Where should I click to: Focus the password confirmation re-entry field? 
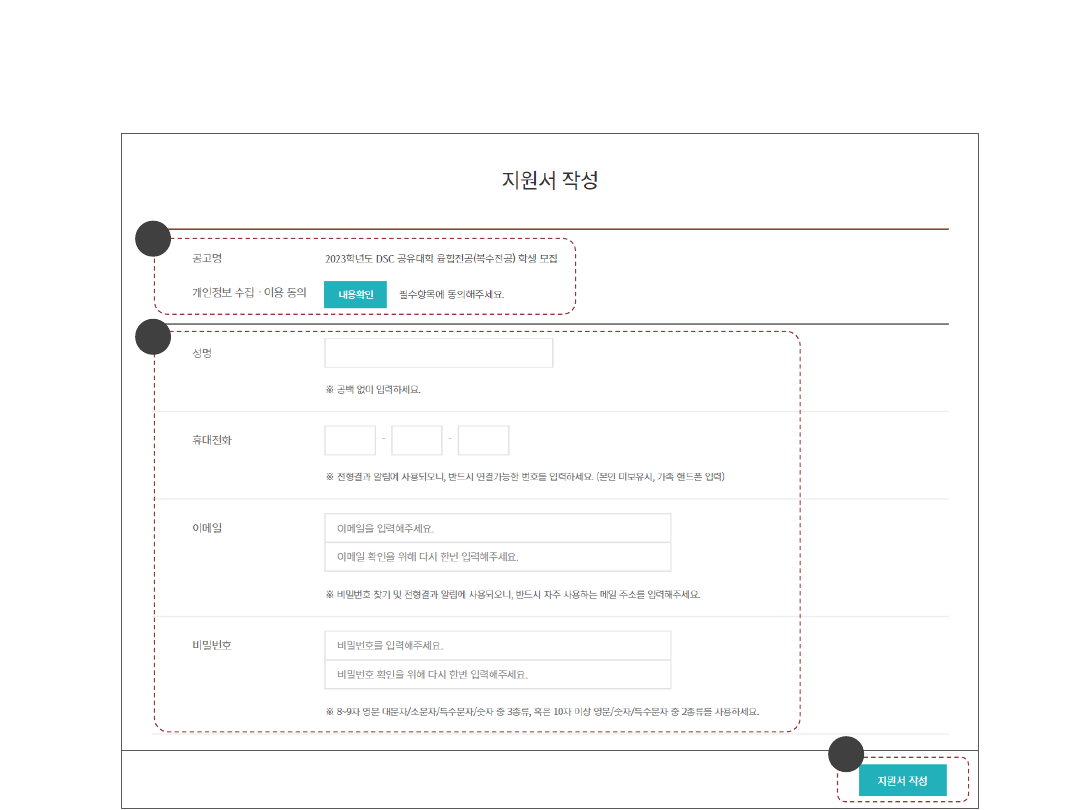(497, 674)
